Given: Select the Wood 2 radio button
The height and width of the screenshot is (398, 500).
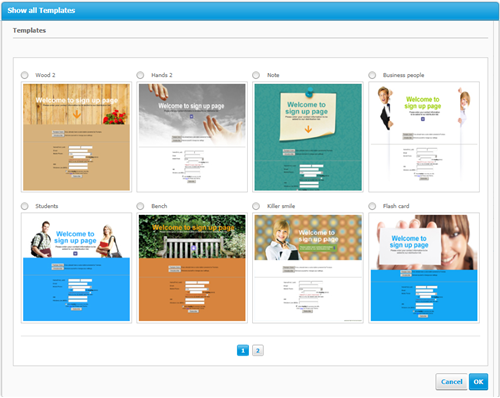Looking at the screenshot, I should click(25, 75).
